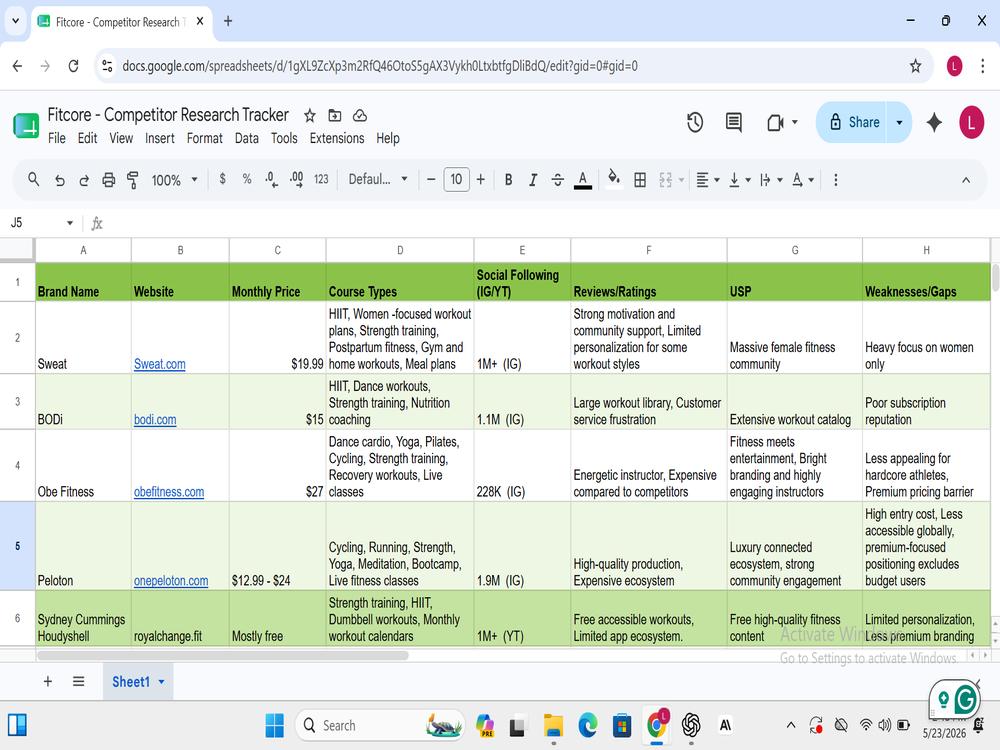This screenshot has width=1000, height=750.
Task: Click the merge cells icon
Action: tap(665, 180)
